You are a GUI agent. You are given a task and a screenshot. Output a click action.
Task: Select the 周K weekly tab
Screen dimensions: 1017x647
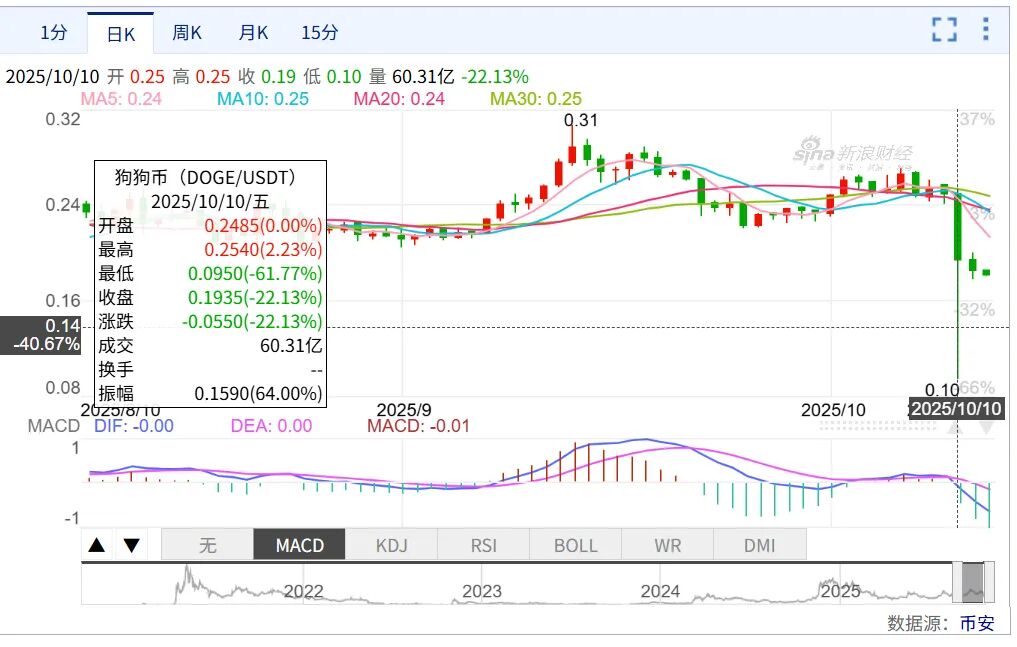[186, 33]
